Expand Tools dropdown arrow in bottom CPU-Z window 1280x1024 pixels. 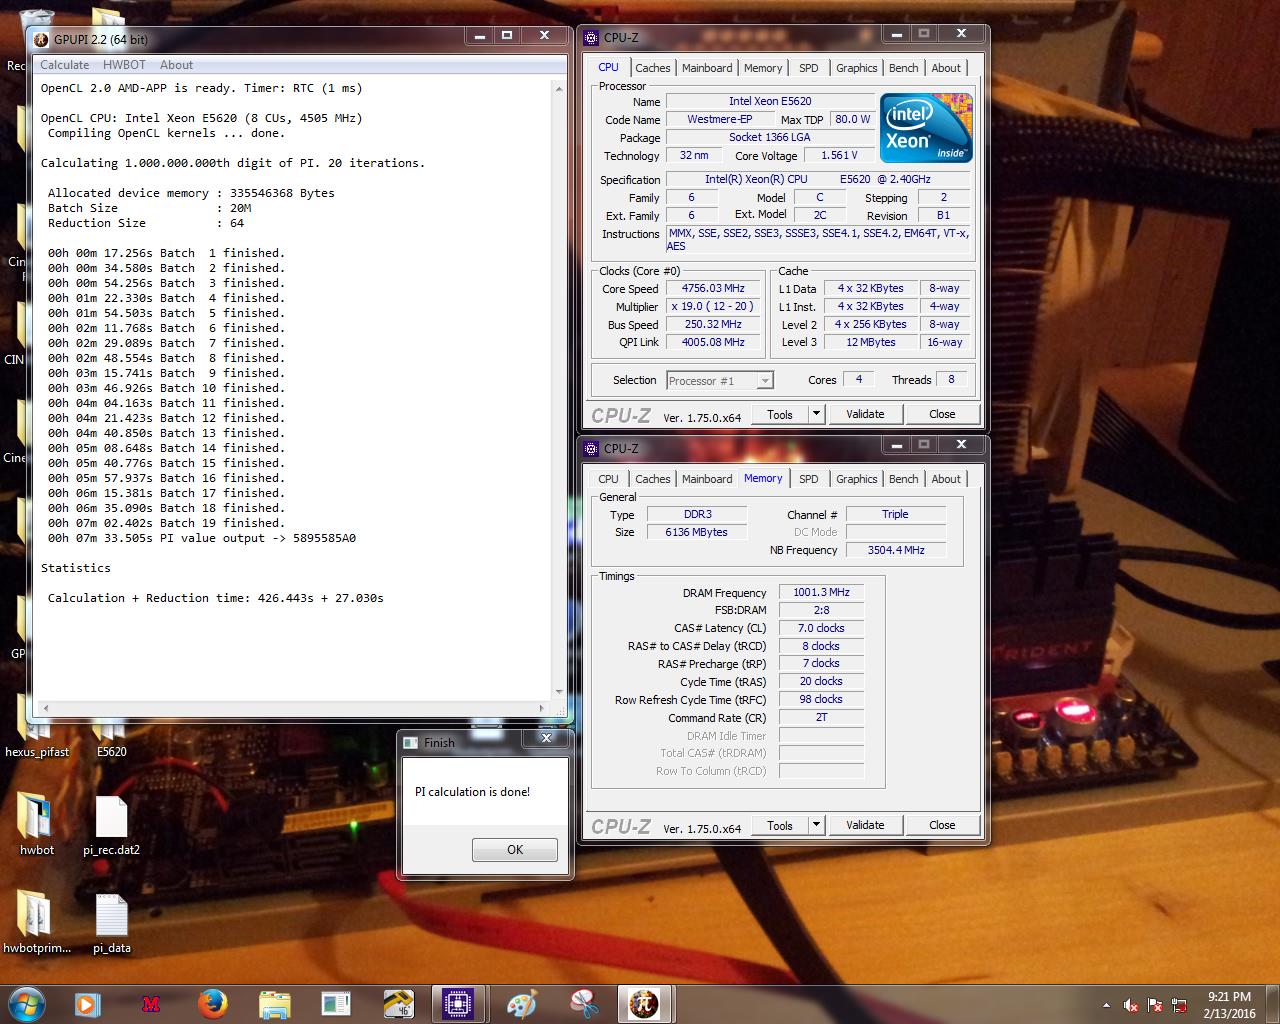click(x=816, y=825)
